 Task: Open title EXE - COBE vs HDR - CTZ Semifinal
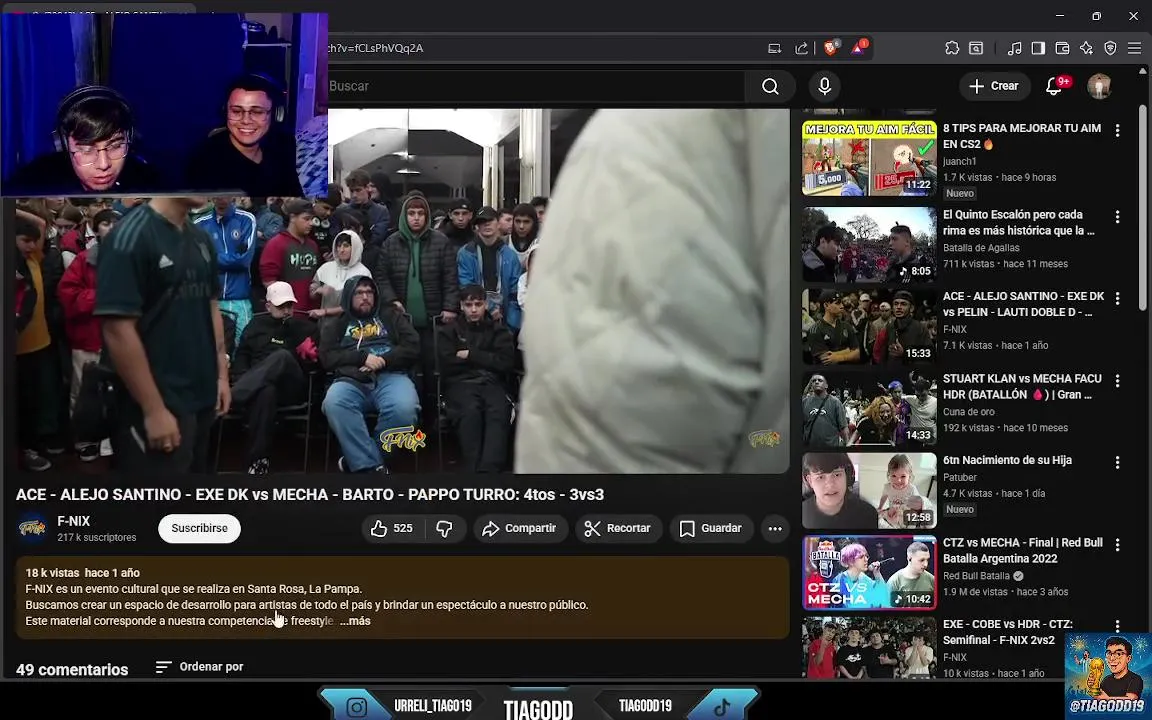(1007, 632)
